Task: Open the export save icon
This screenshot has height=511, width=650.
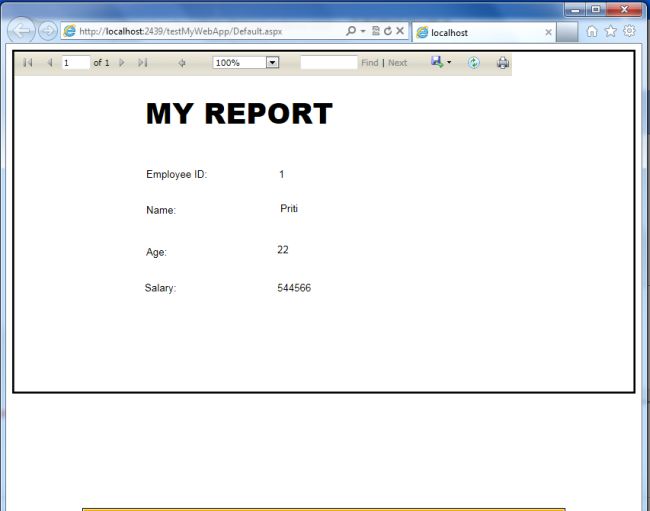Action: click(437, 62)
